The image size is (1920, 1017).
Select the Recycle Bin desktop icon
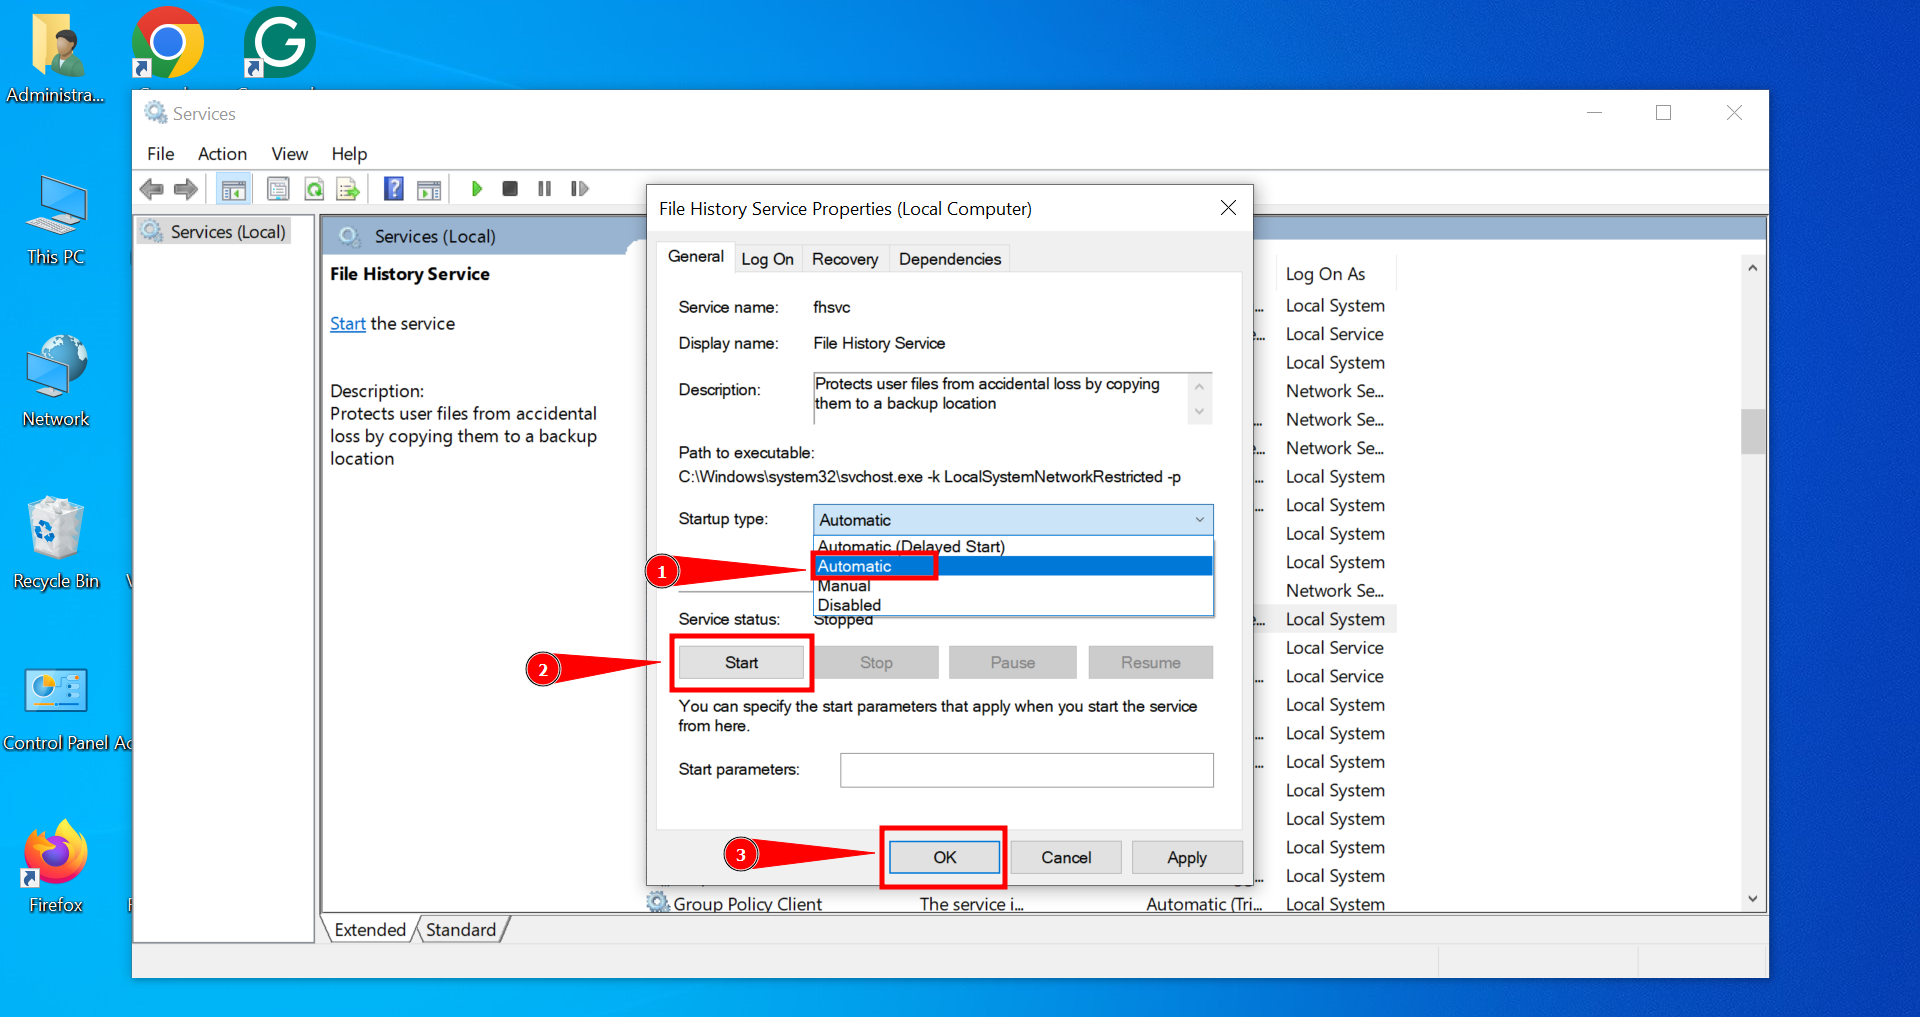(x=56, y=543)
